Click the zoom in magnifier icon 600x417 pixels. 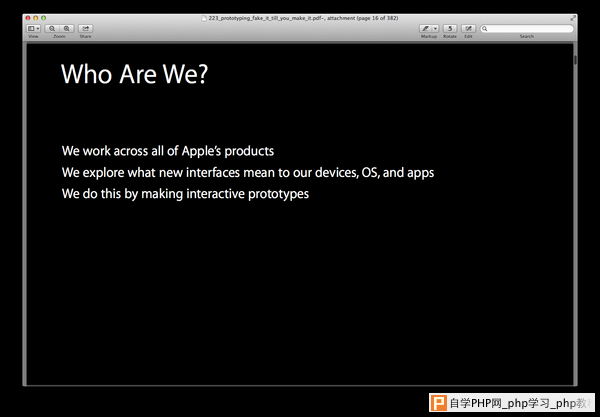point(67,29)
